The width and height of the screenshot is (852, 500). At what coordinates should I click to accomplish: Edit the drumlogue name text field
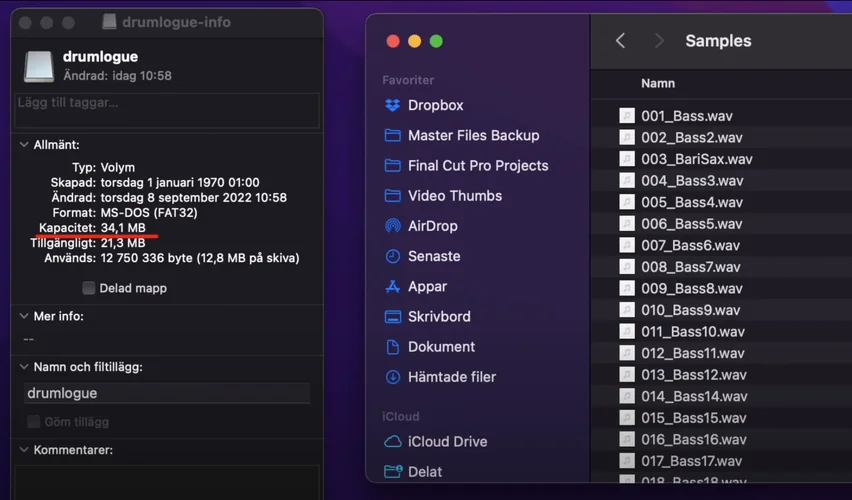[167, 393]
